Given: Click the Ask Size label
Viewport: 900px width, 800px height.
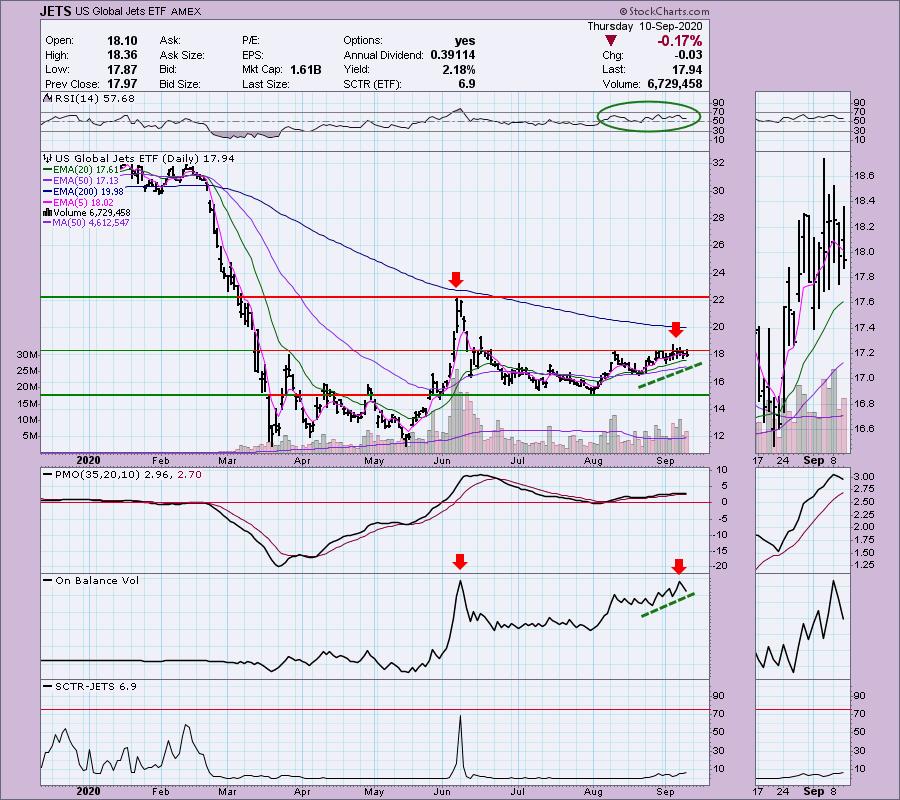Looking at the screenshot, I should click(182, 55).
